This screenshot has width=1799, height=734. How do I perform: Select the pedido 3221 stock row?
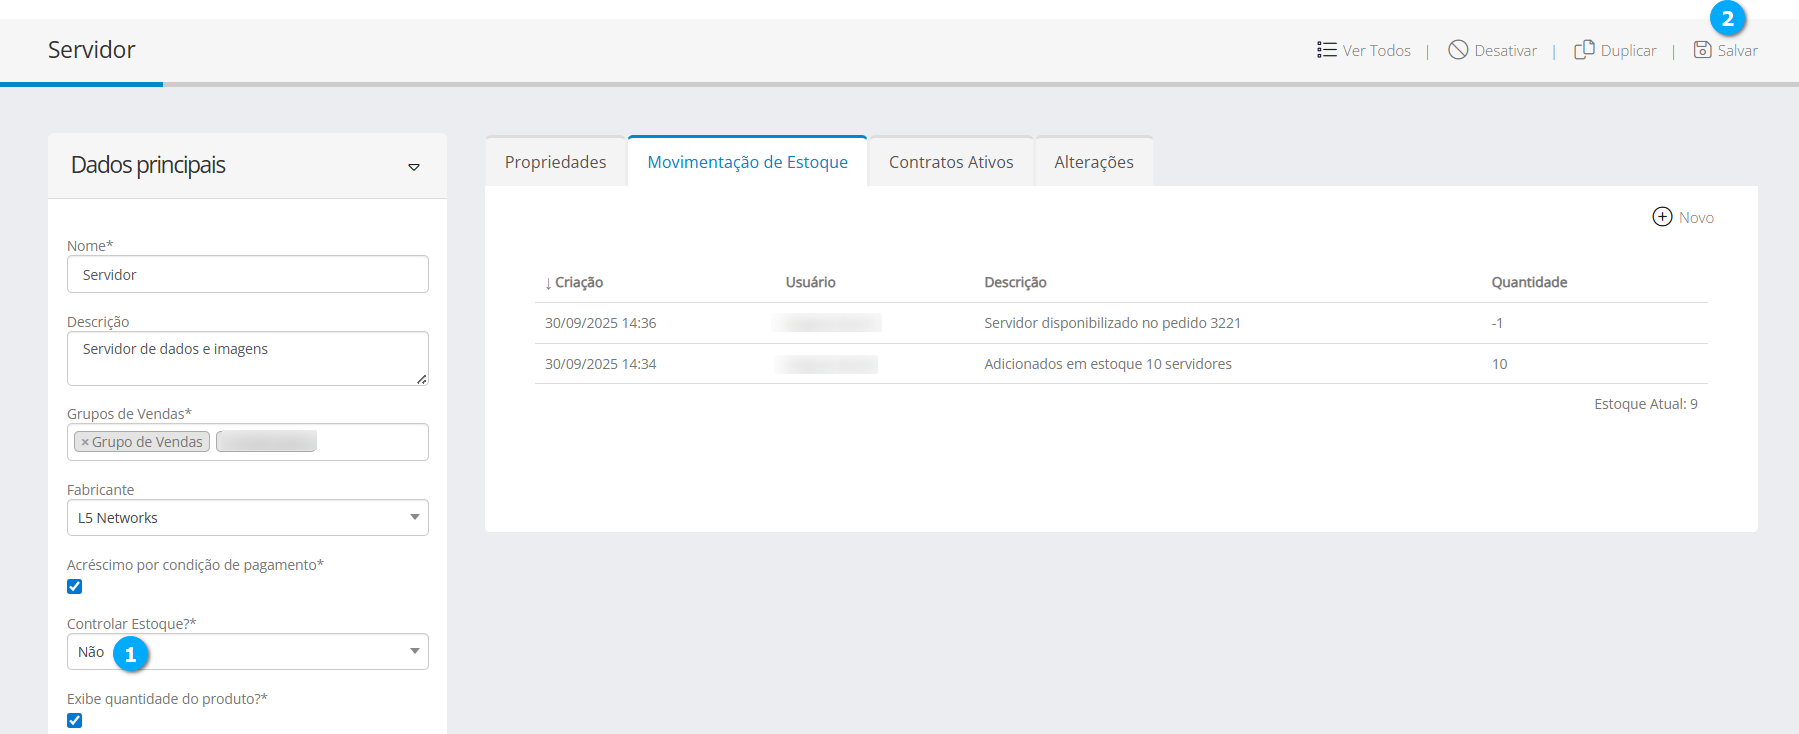point(1111,323)
